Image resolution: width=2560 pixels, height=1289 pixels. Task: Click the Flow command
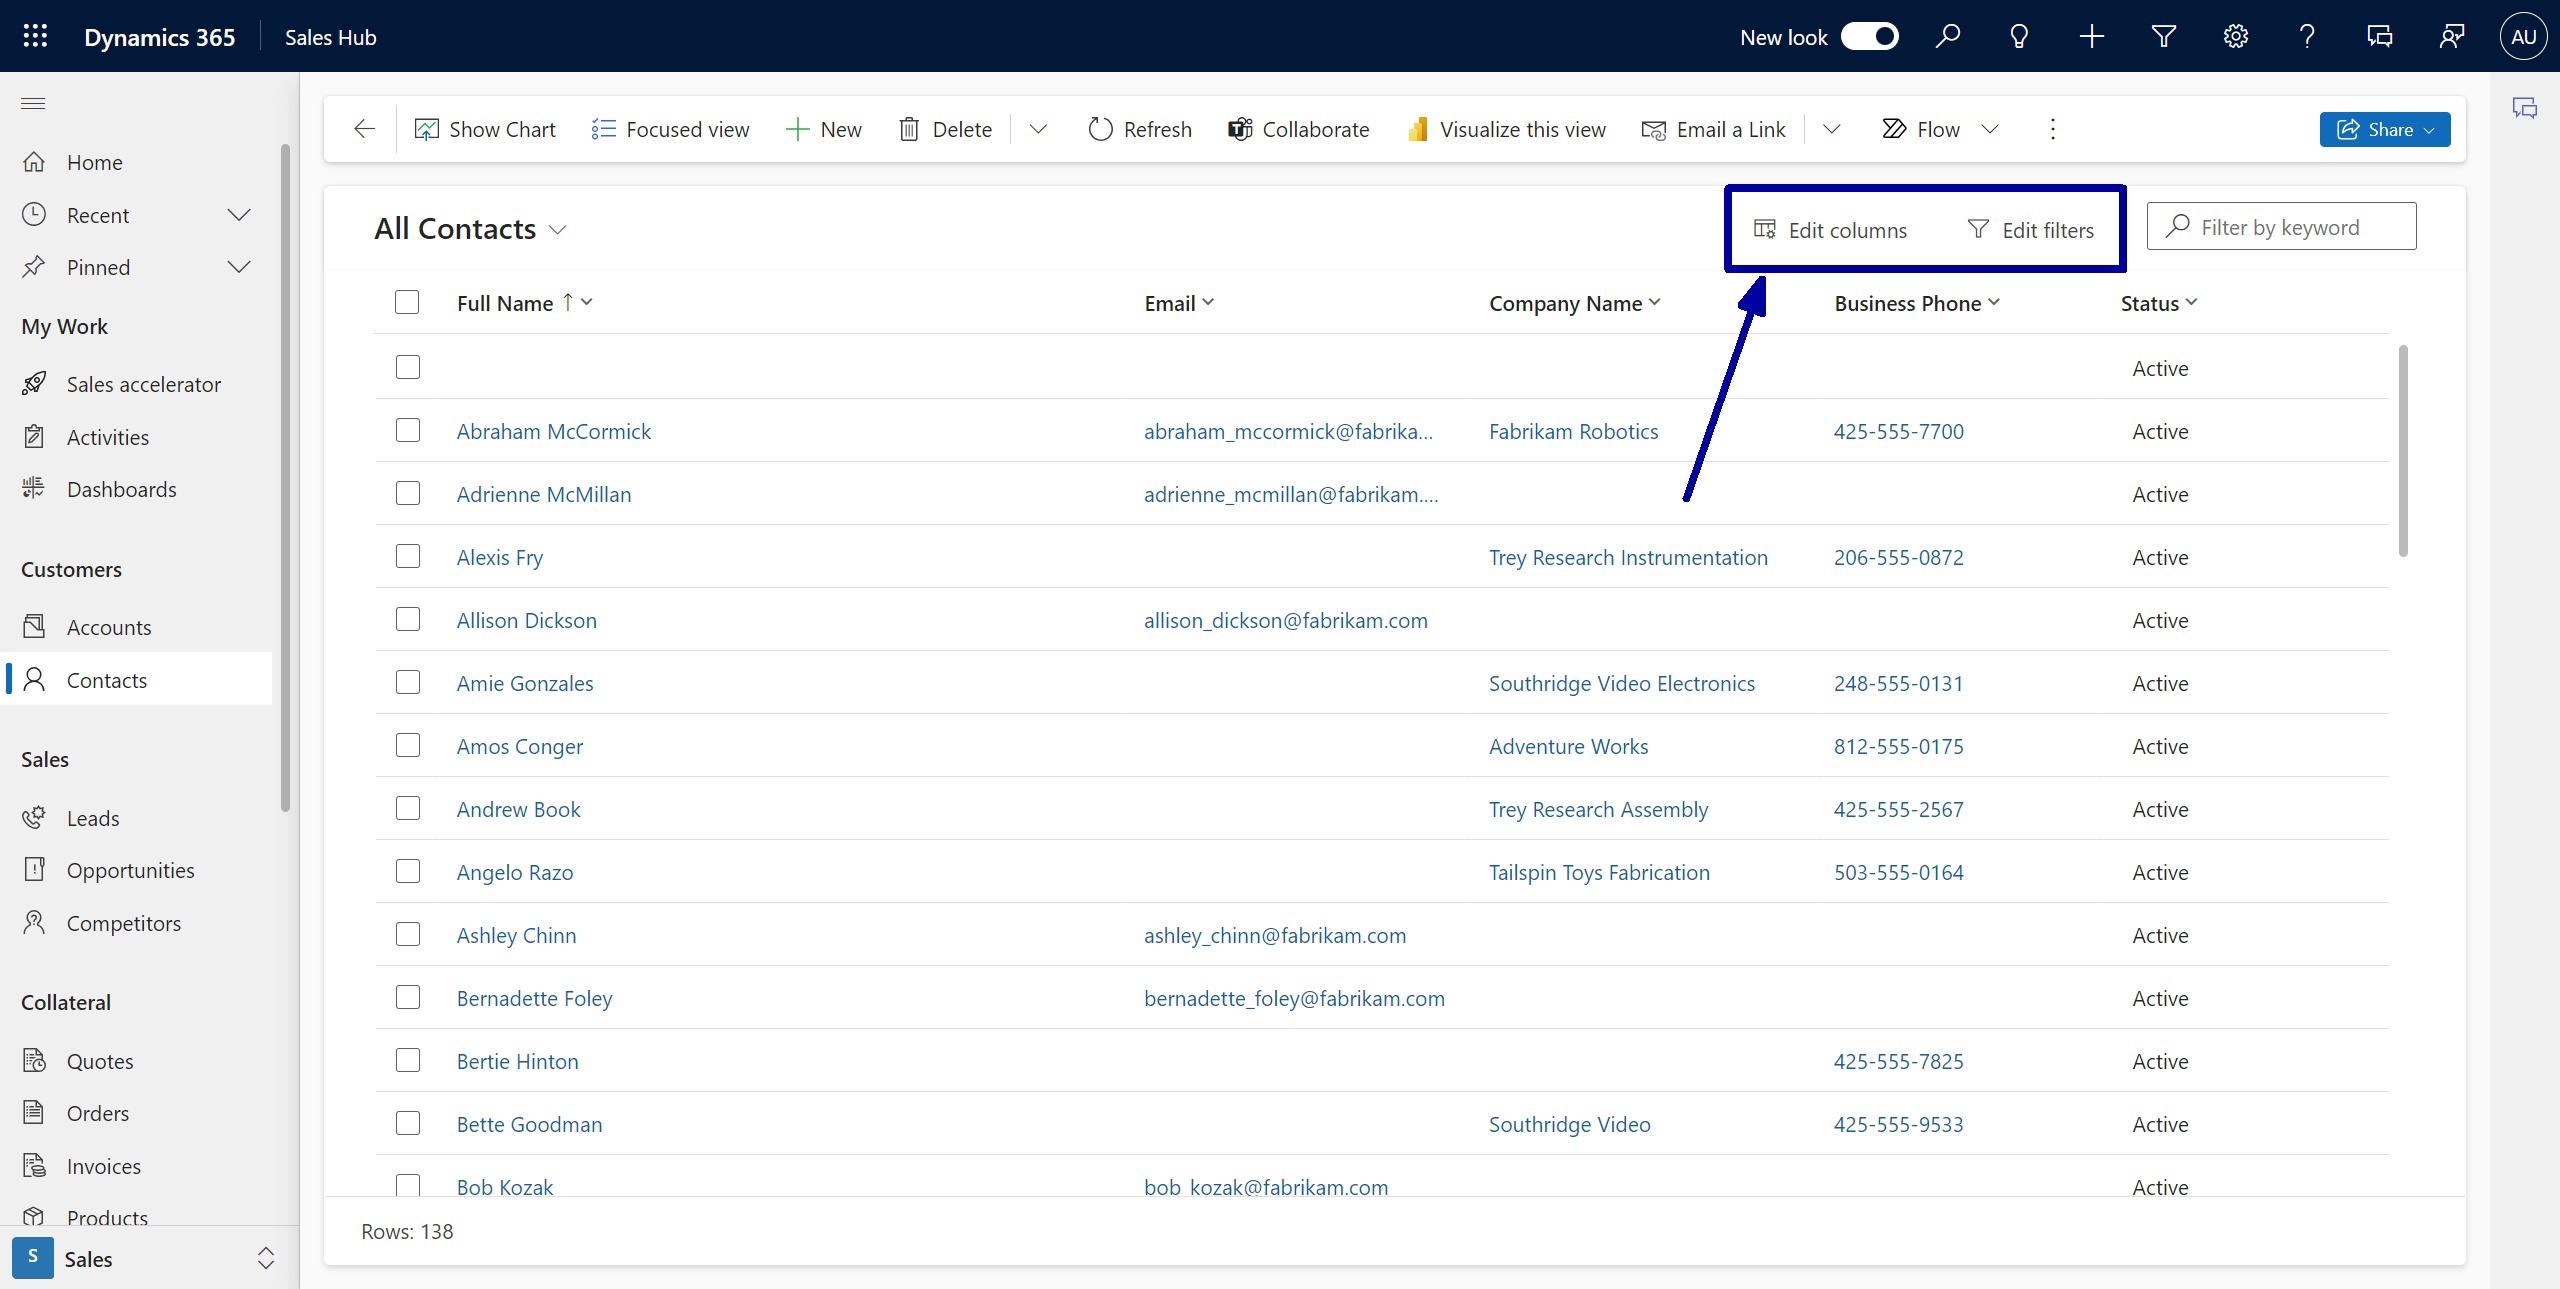pos(1920,129)
